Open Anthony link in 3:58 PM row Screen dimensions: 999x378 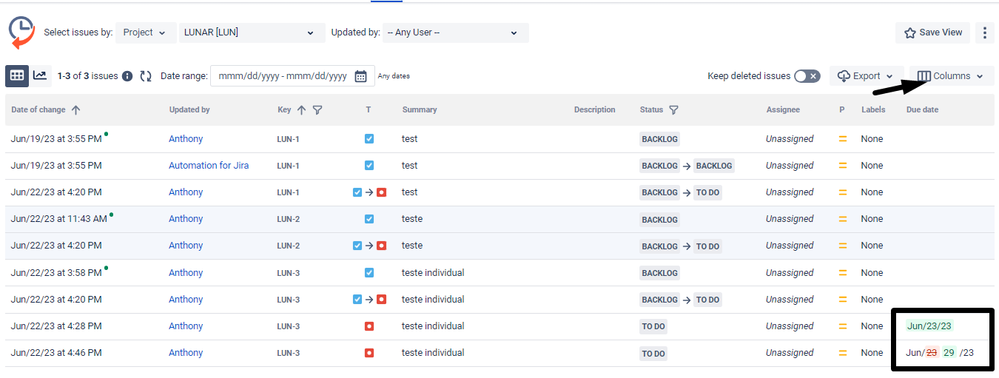(x=185, y=272)
